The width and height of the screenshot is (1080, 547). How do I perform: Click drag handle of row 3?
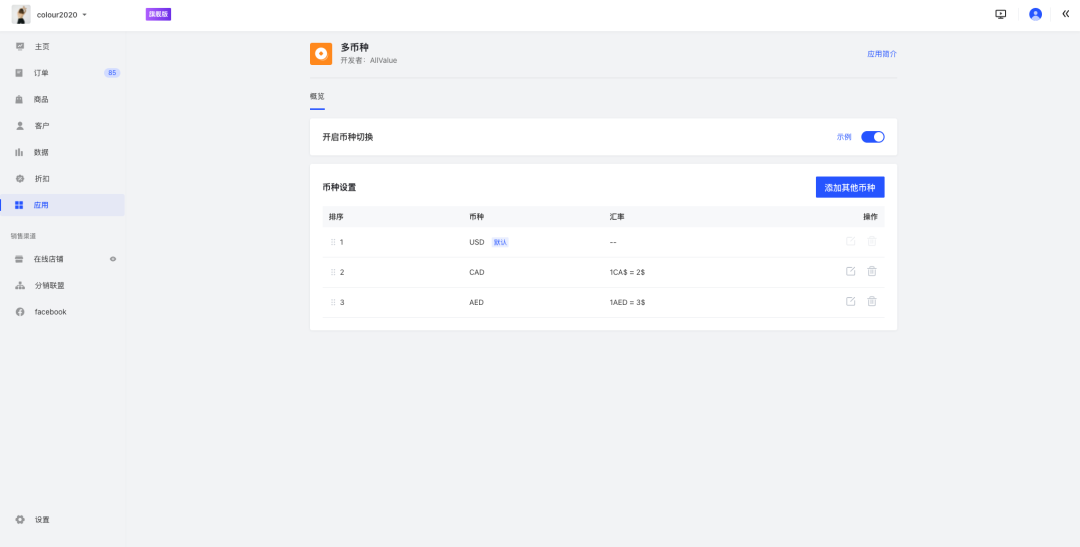click(333, 302)
